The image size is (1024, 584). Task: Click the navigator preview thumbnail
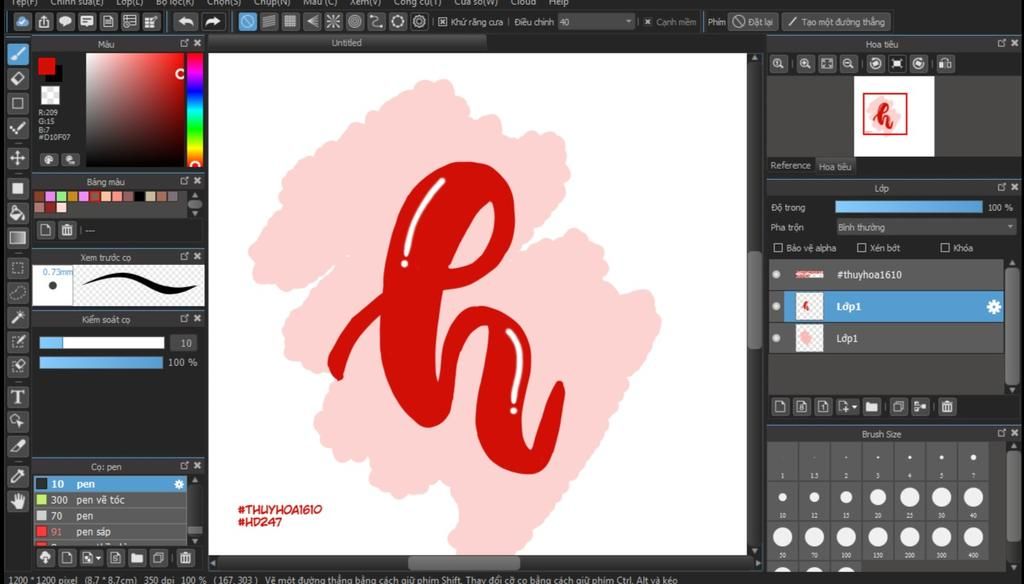click(894, 117)
